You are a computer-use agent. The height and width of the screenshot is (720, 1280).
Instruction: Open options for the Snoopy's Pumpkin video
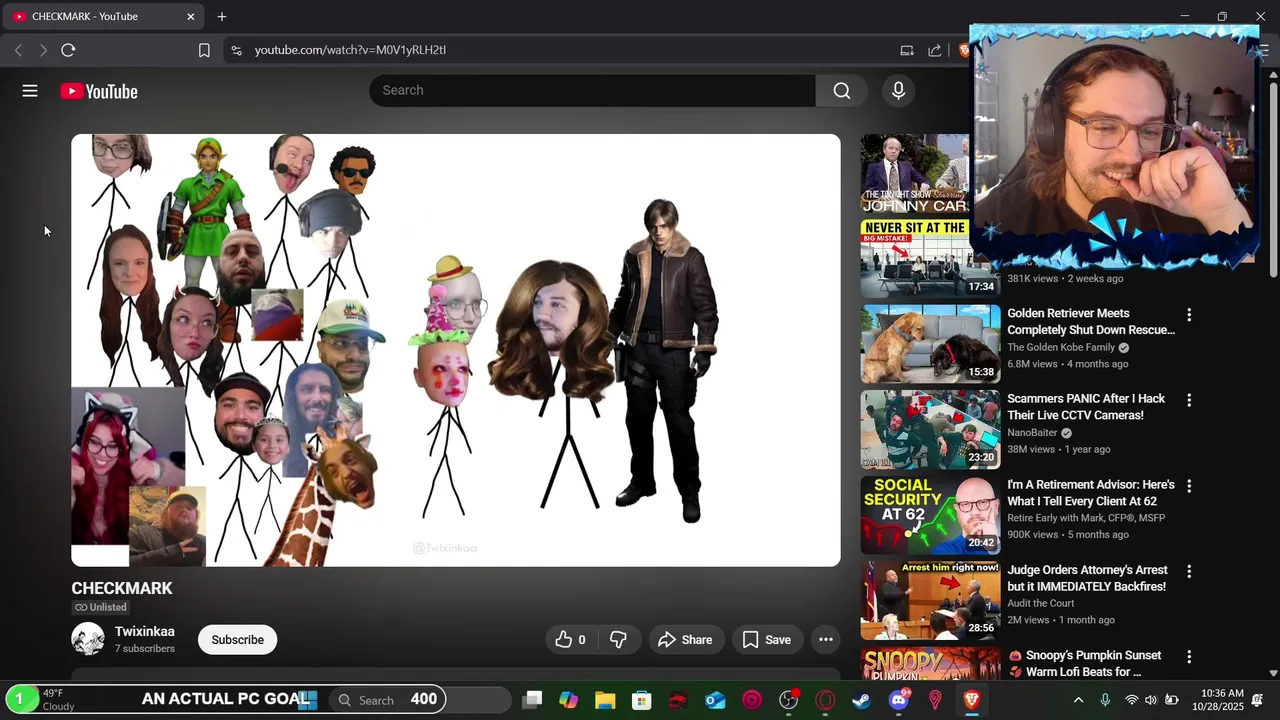(x=1189, y=657)
